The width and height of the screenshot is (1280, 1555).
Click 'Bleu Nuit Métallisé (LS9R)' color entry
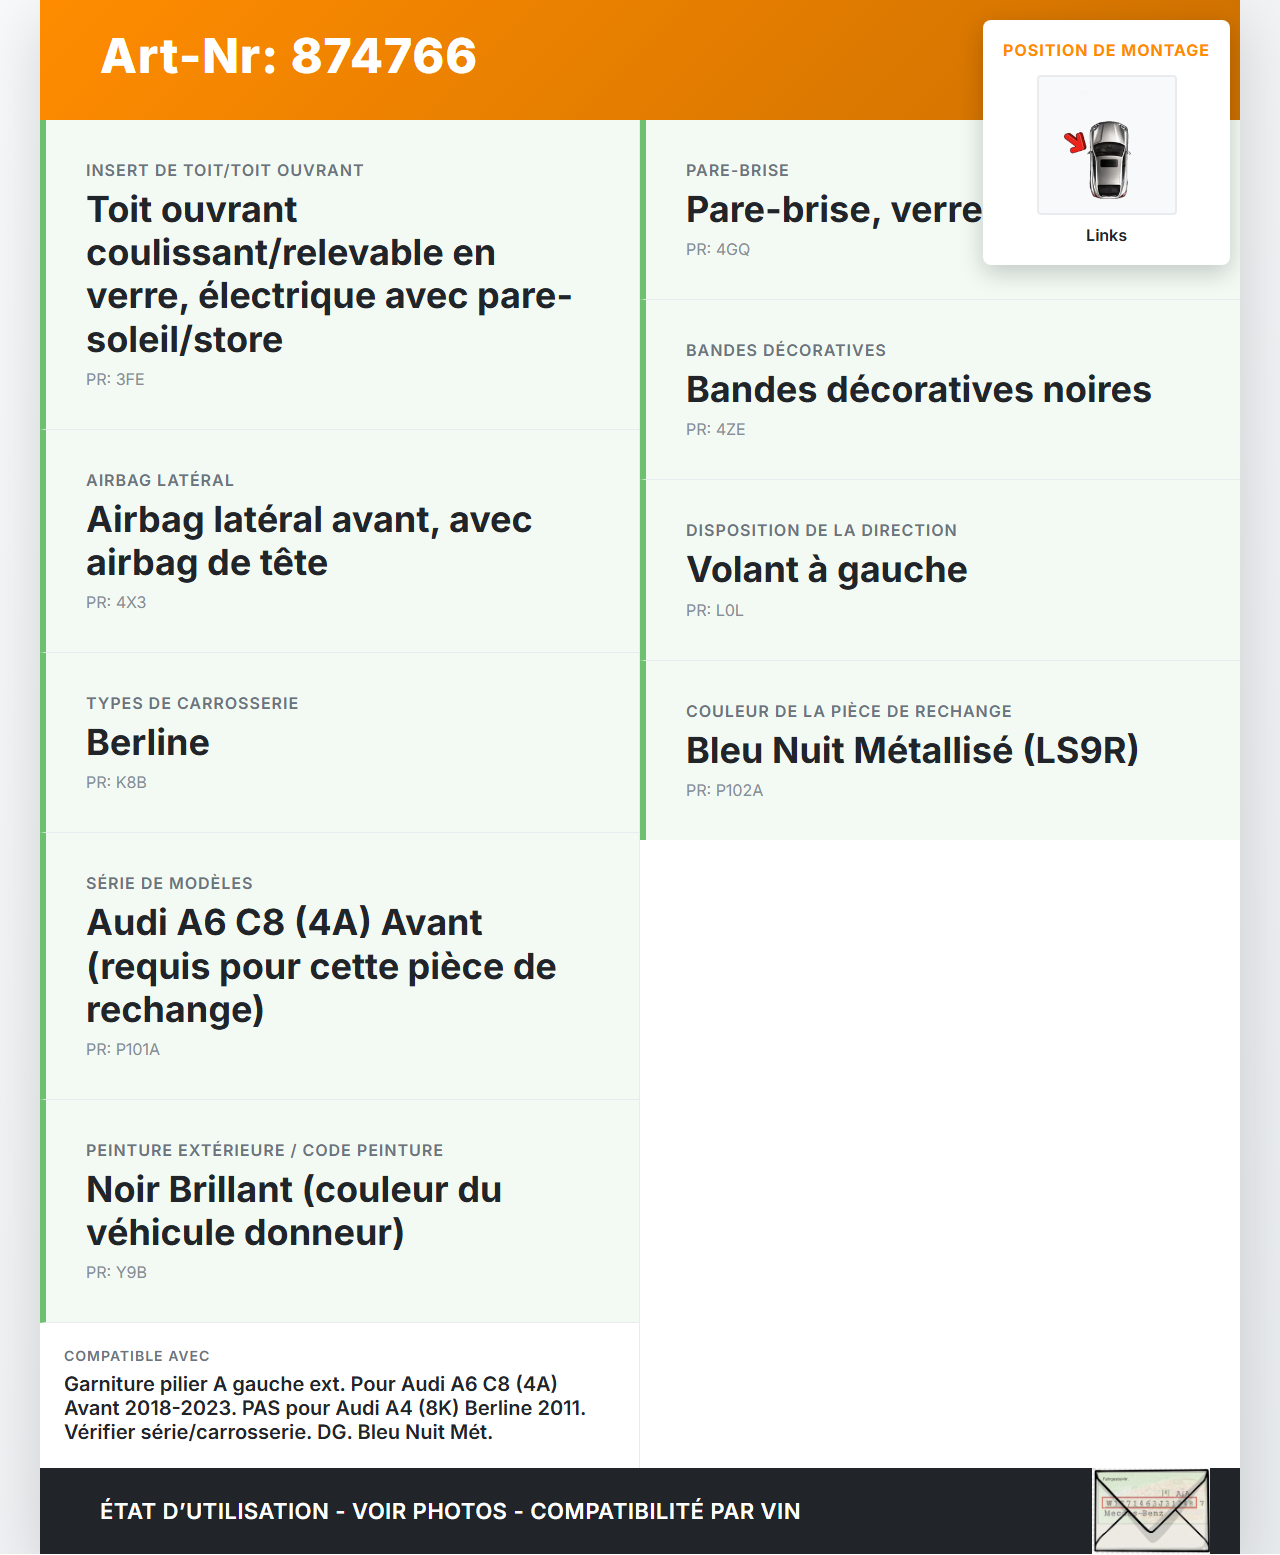[x=912, y=750]
